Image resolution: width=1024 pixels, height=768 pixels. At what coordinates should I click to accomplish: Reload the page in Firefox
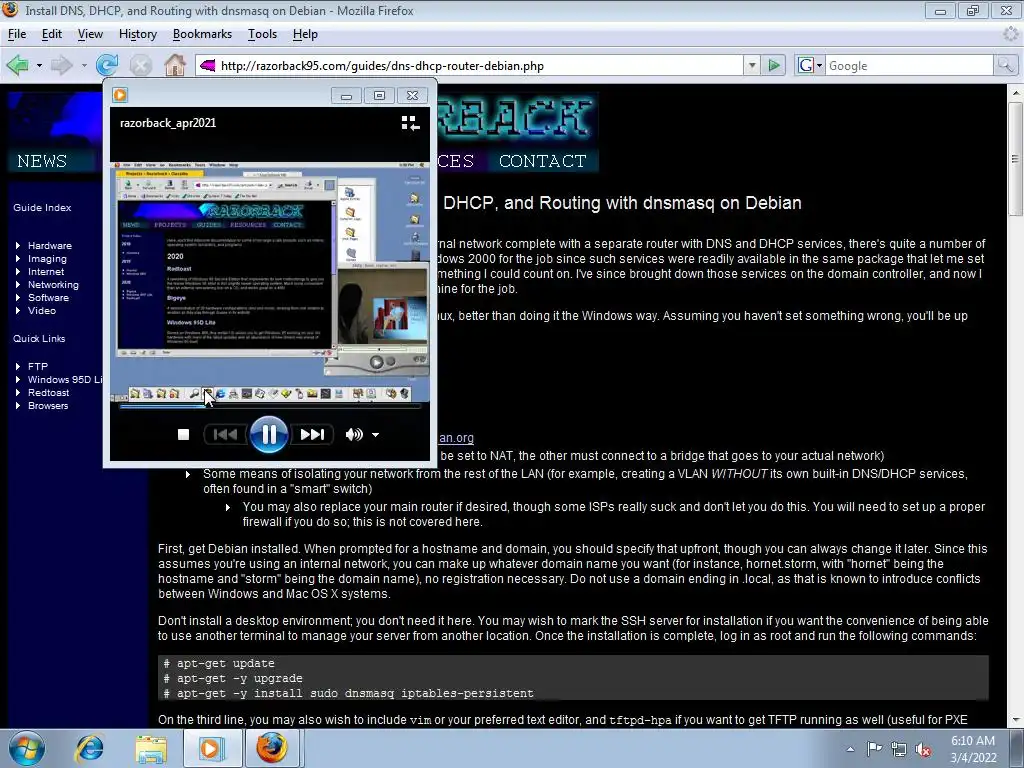(x=106, y=65)
